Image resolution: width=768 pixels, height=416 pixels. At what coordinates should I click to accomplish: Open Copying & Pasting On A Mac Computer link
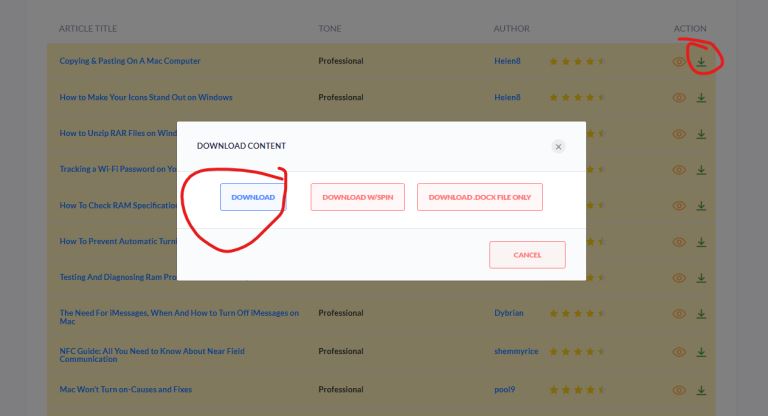click(x=130, y=61)
